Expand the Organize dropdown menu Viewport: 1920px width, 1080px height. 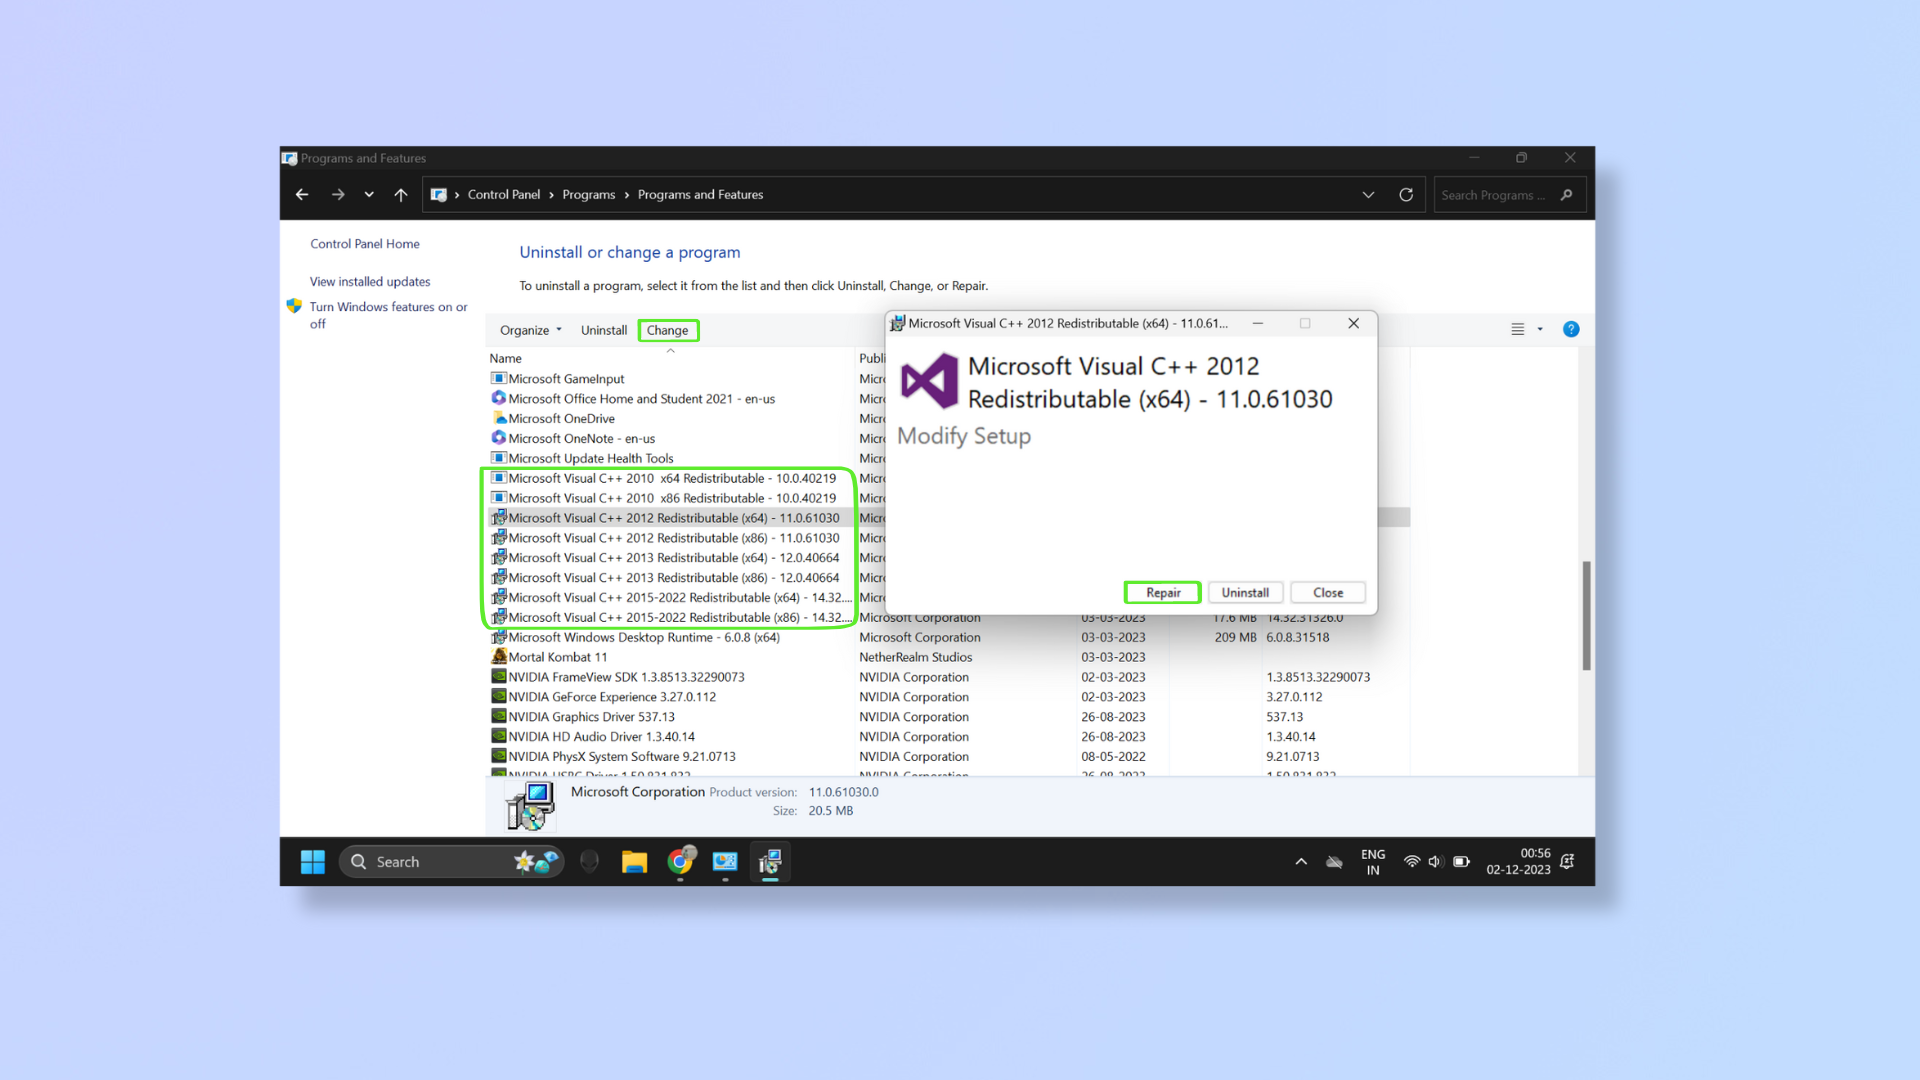click(x=531, y=330)
